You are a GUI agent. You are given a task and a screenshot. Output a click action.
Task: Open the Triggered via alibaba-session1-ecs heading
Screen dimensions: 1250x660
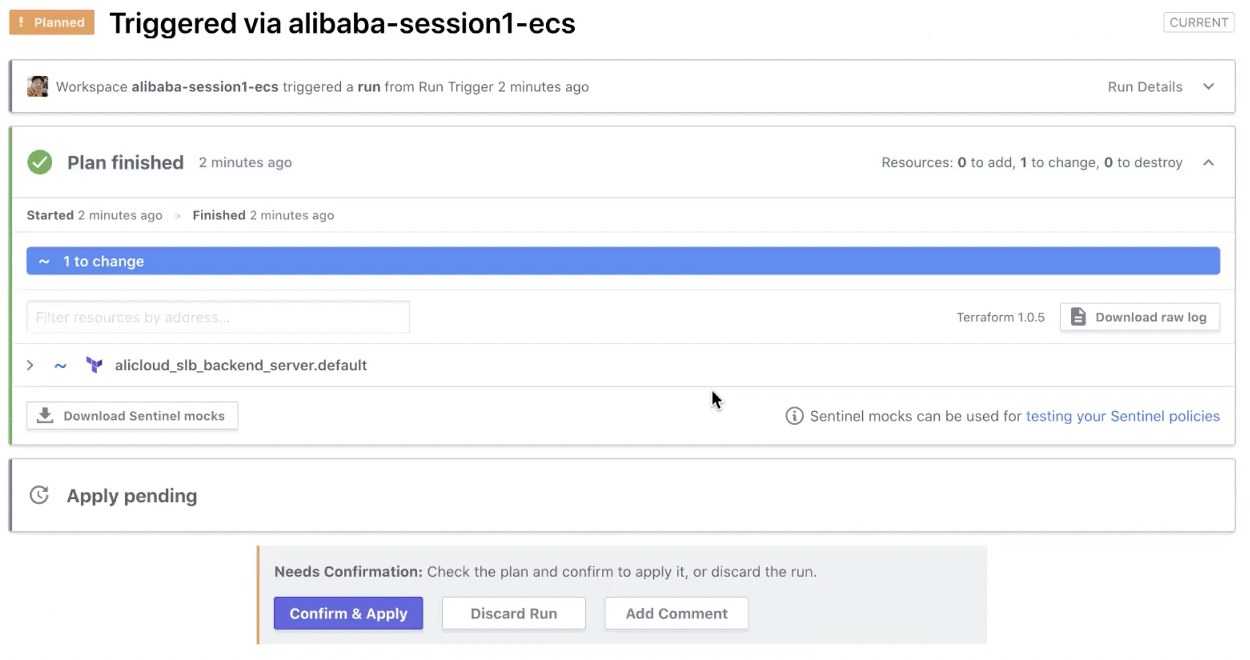pyautogui.click(x=342, y=23)
